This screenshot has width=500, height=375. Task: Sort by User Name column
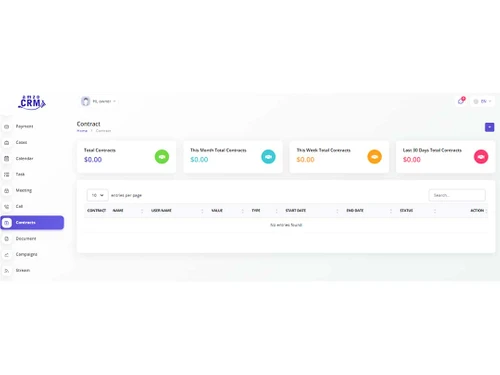[177, 211]
